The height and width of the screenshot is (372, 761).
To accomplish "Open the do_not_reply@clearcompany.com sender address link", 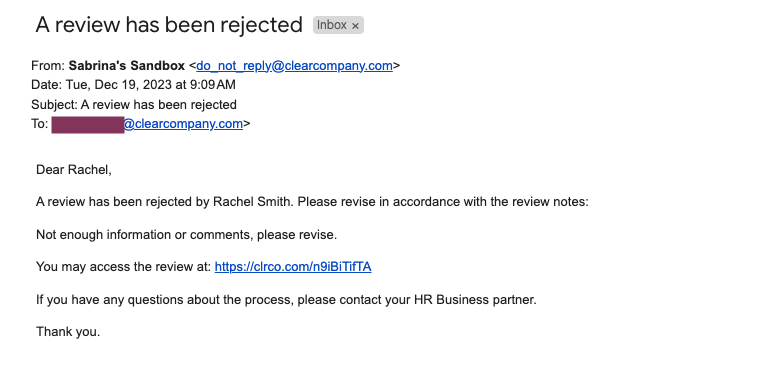I will 294,66.
